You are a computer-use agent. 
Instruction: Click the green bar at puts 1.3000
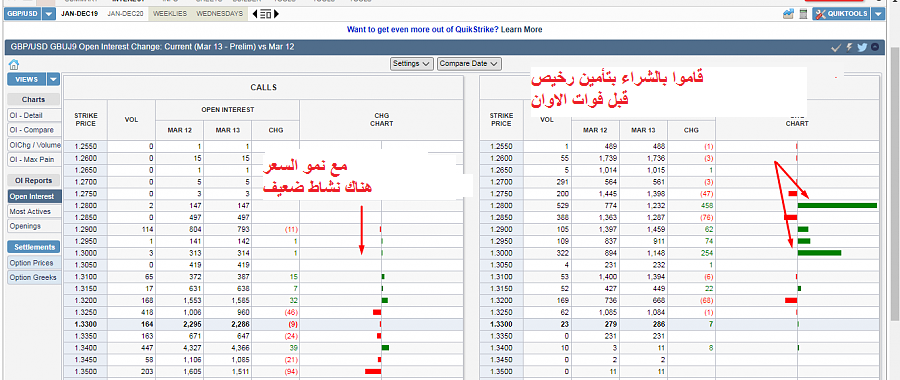point(819,253)
